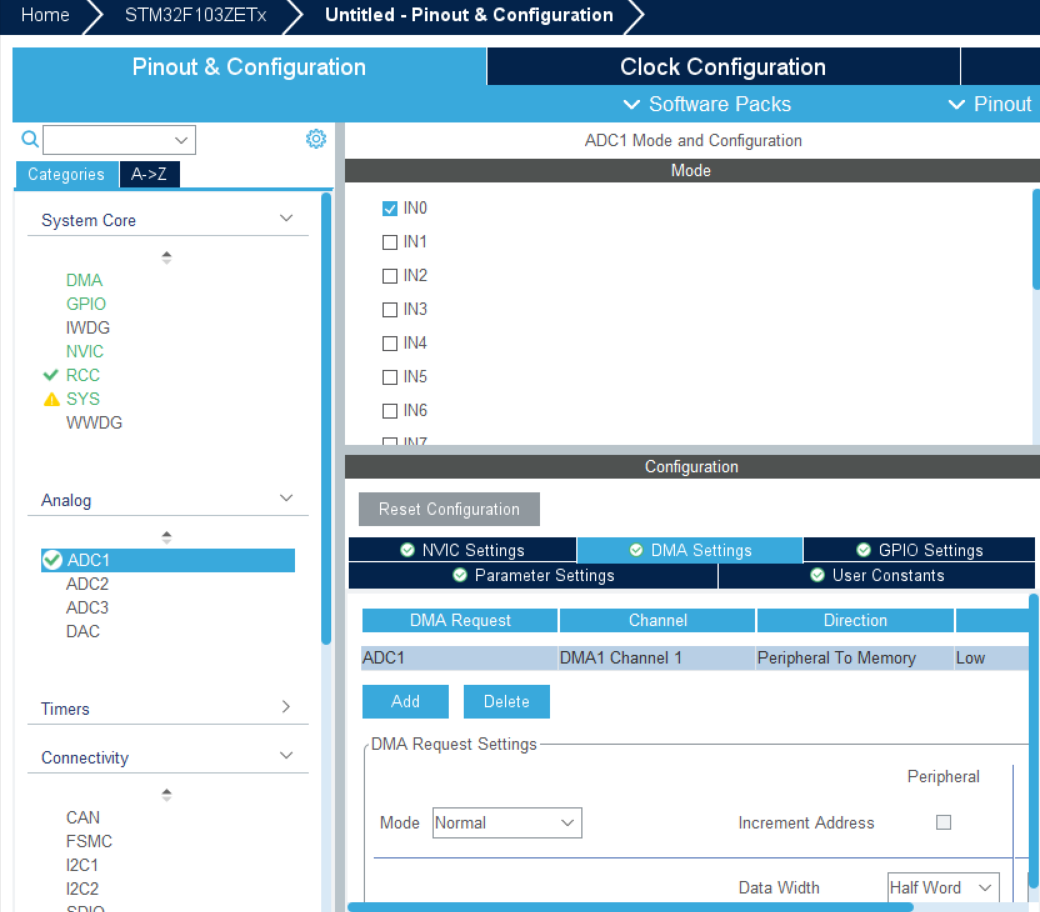Click the DMA1 Channel 1 table cell

pos(657,658)
